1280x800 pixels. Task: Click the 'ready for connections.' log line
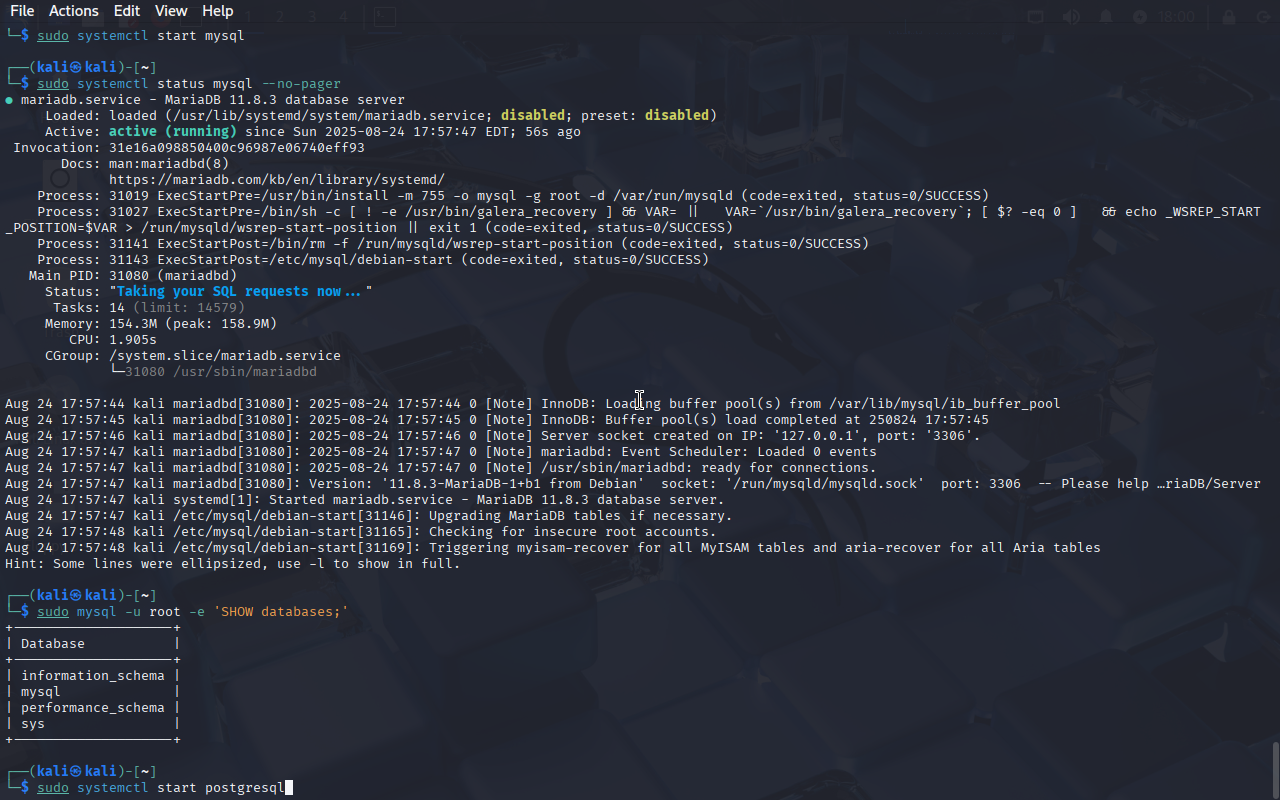441,468
